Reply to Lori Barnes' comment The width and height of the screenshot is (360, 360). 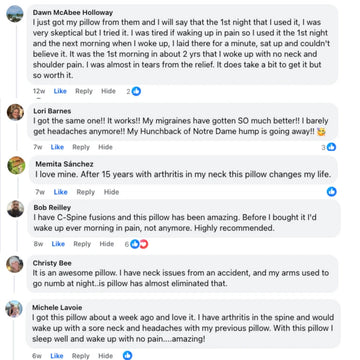pyautogui.click(x=81, y=147)
